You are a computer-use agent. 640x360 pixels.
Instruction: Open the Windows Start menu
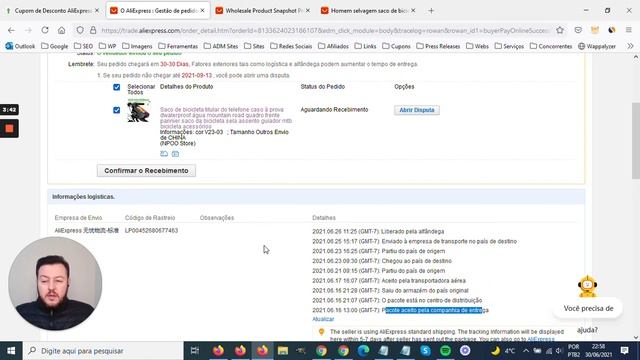pos(11,351)
